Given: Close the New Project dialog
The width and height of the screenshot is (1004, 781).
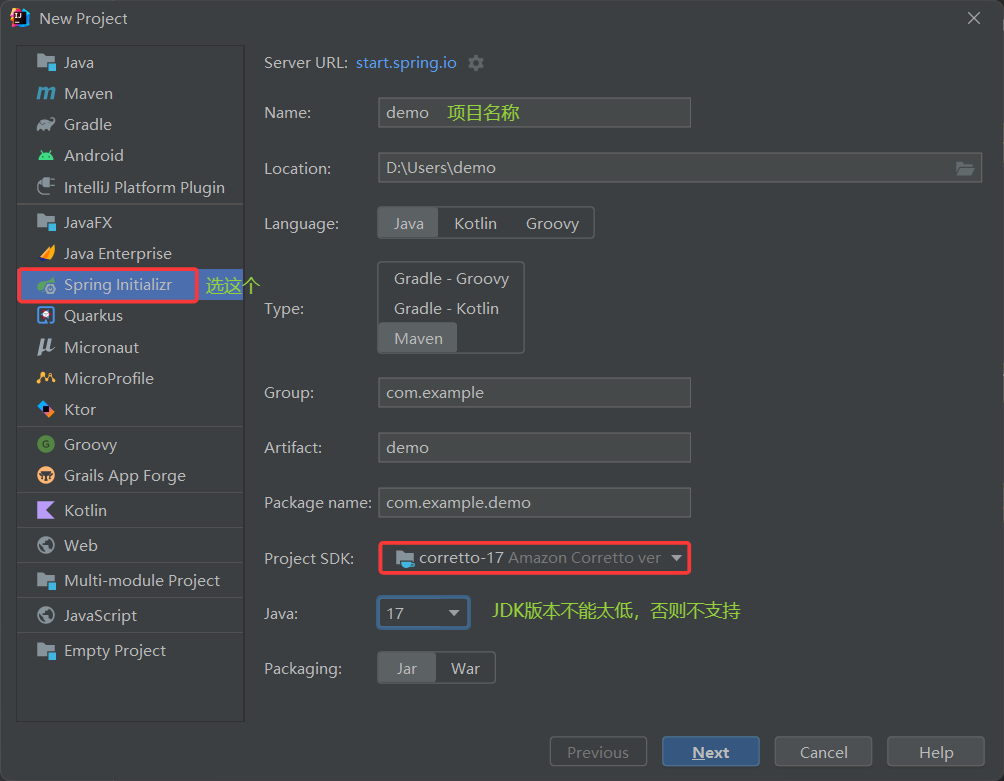Looking at the screenshot, I should [x=974, y=18].
